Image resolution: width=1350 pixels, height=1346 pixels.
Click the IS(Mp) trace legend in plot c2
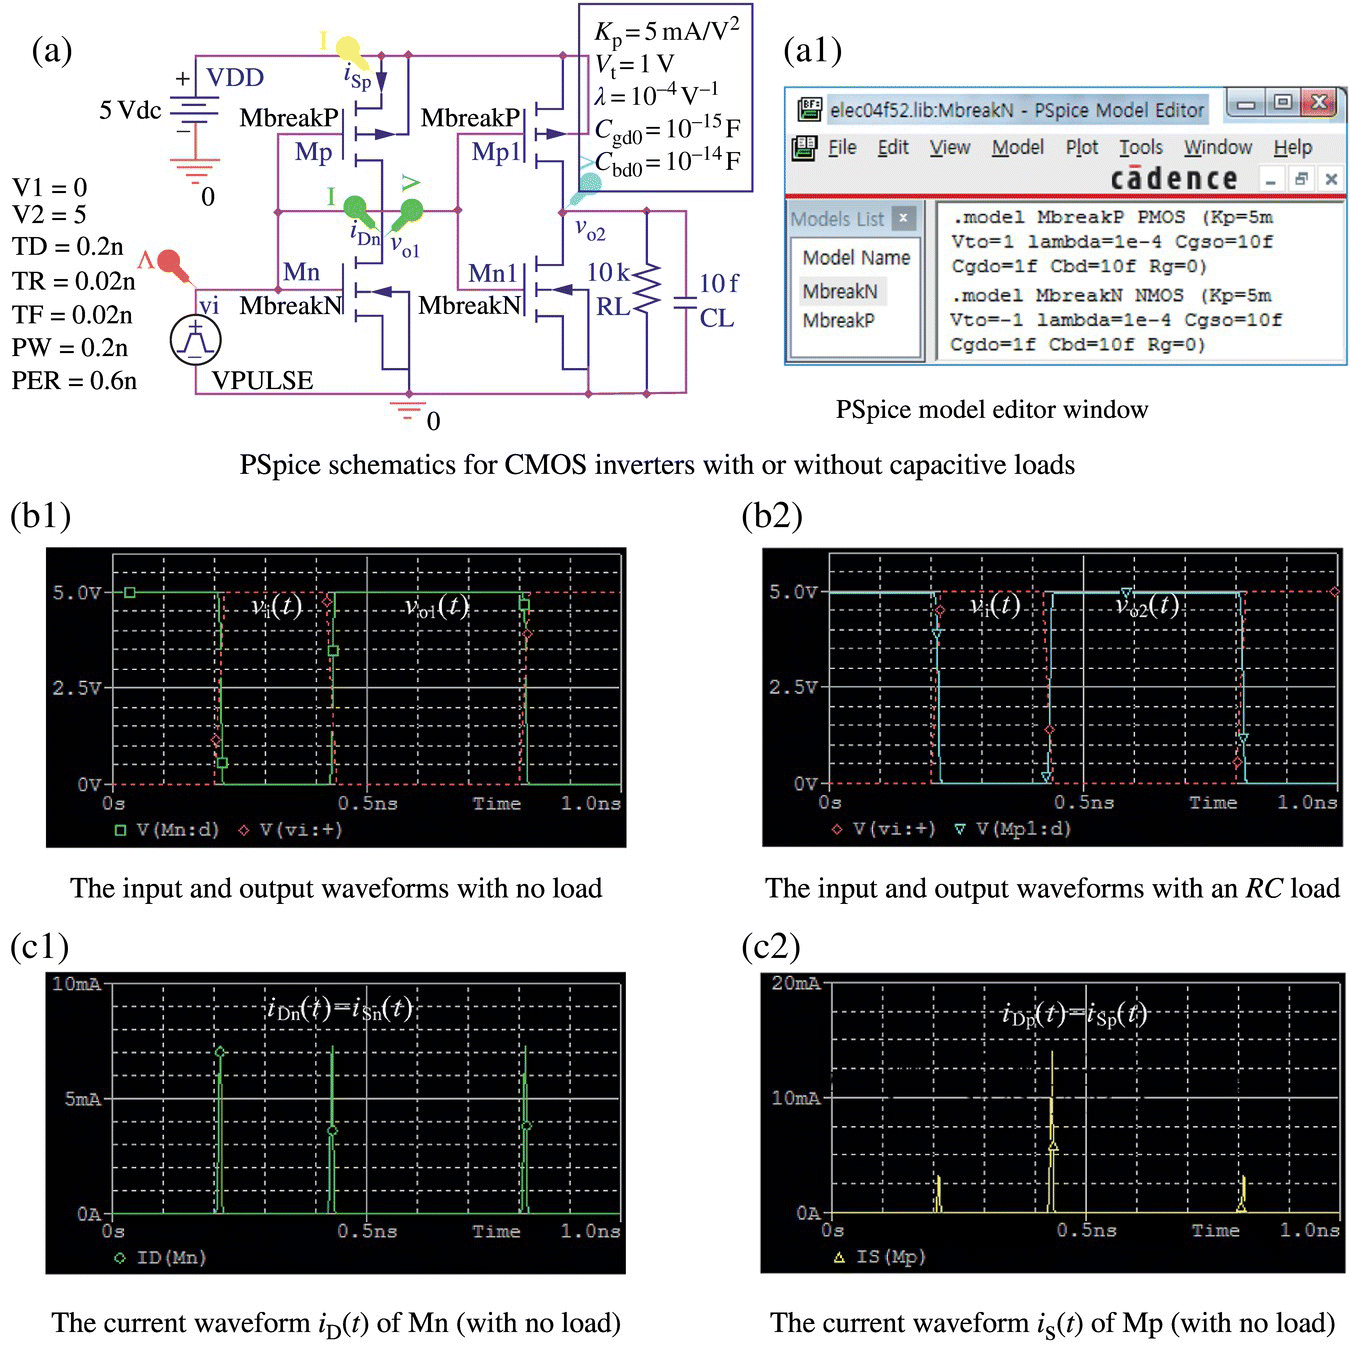click(880, 1256)
